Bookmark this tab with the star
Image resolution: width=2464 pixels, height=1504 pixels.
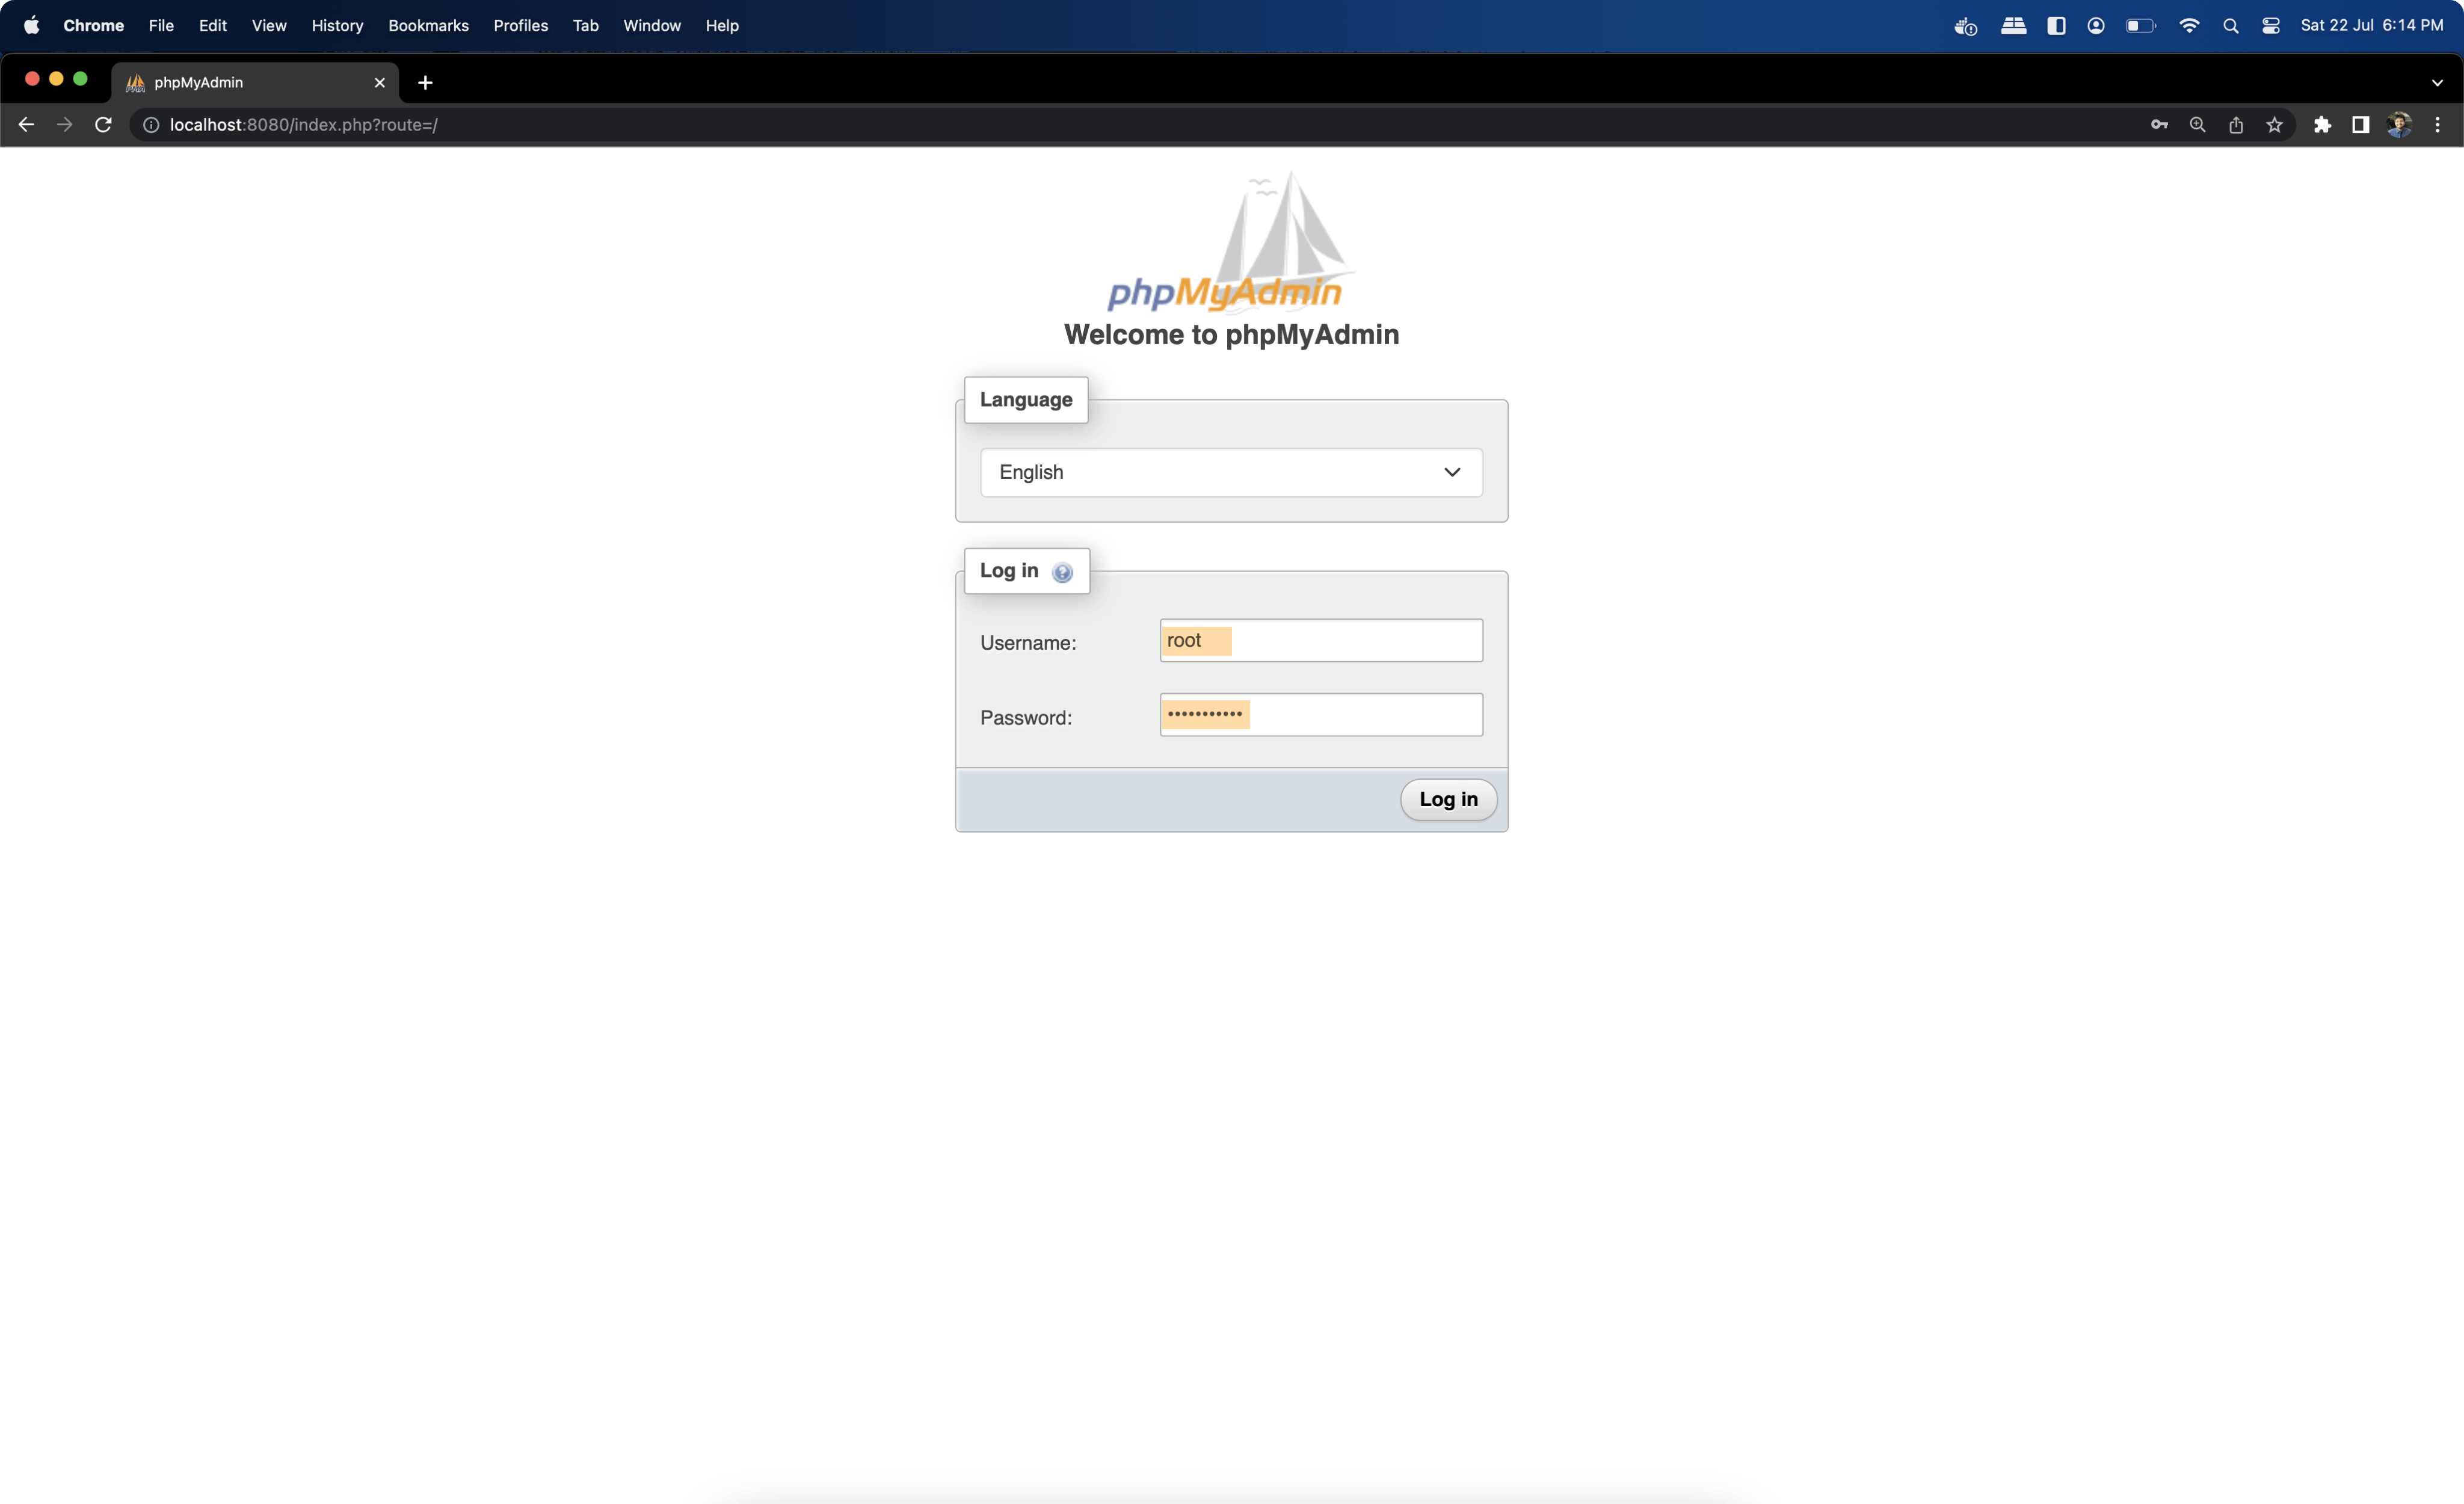pyautogui.click(x=2275, y=125)
